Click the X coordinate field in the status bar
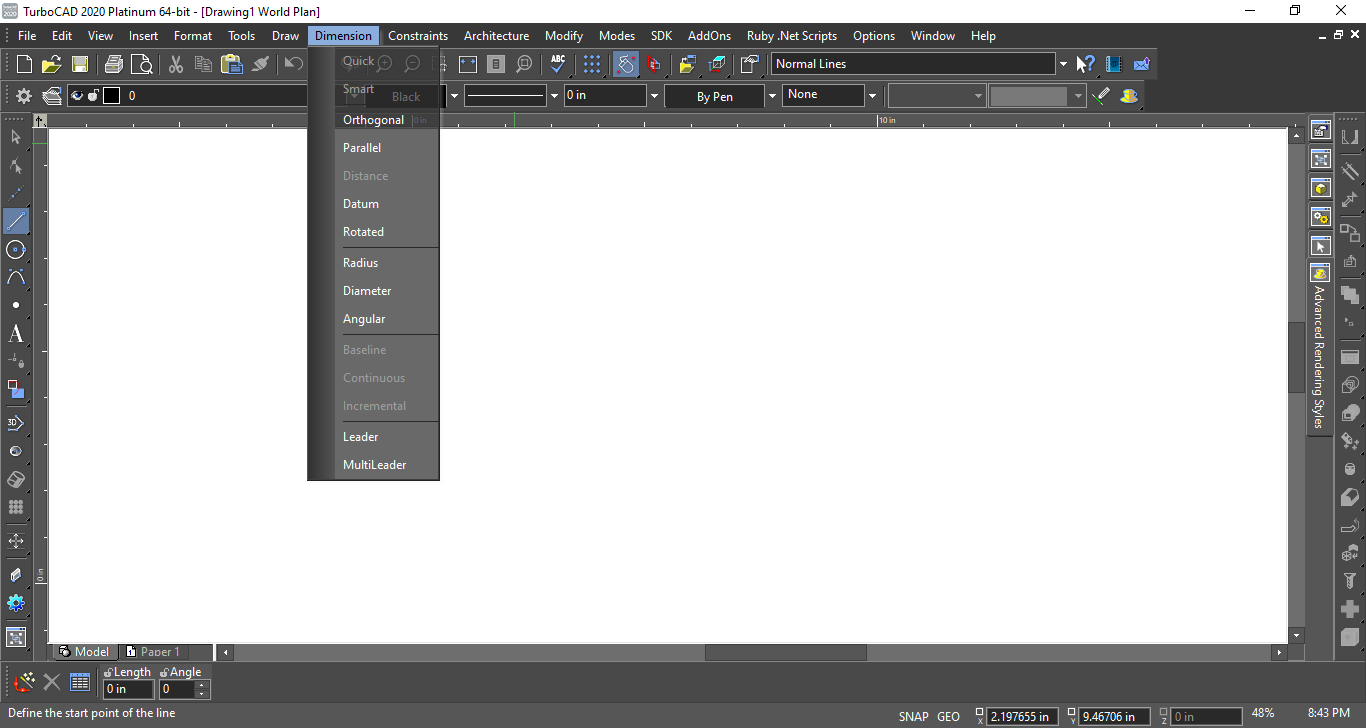This screenshot has width=1366, height=728. coord(1021,716)
